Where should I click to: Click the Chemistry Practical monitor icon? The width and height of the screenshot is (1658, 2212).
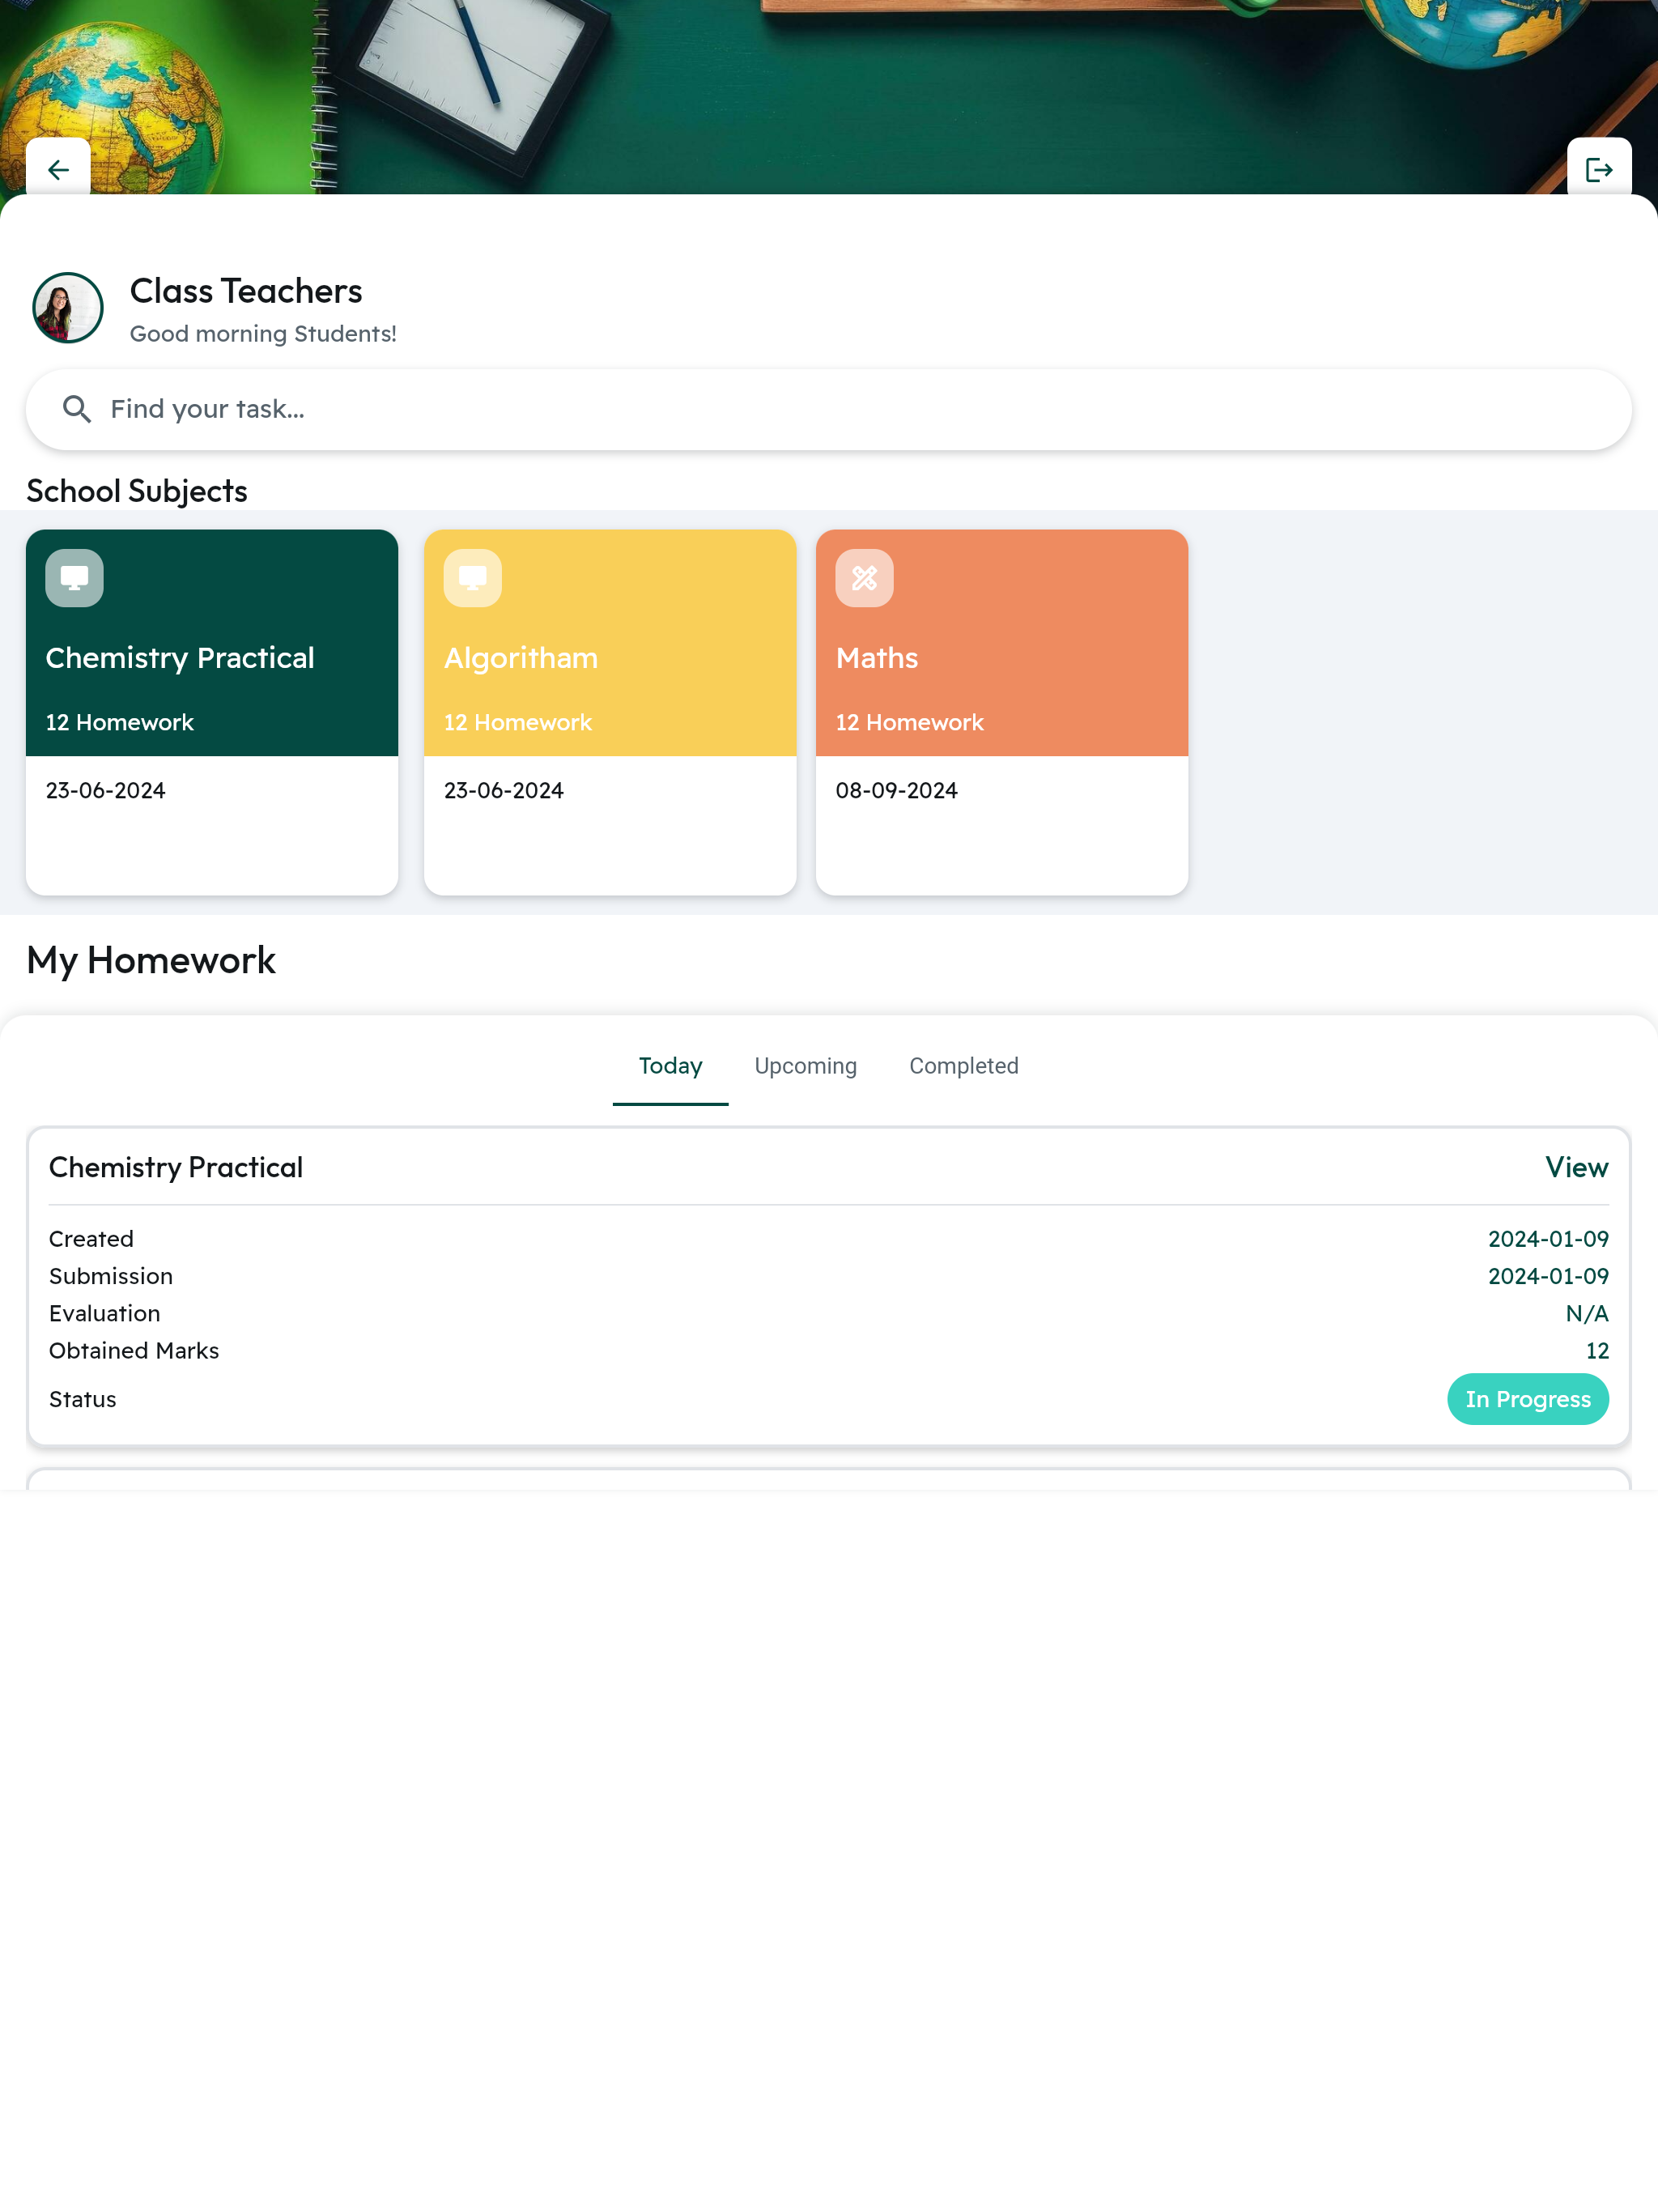tap(74, 578)
